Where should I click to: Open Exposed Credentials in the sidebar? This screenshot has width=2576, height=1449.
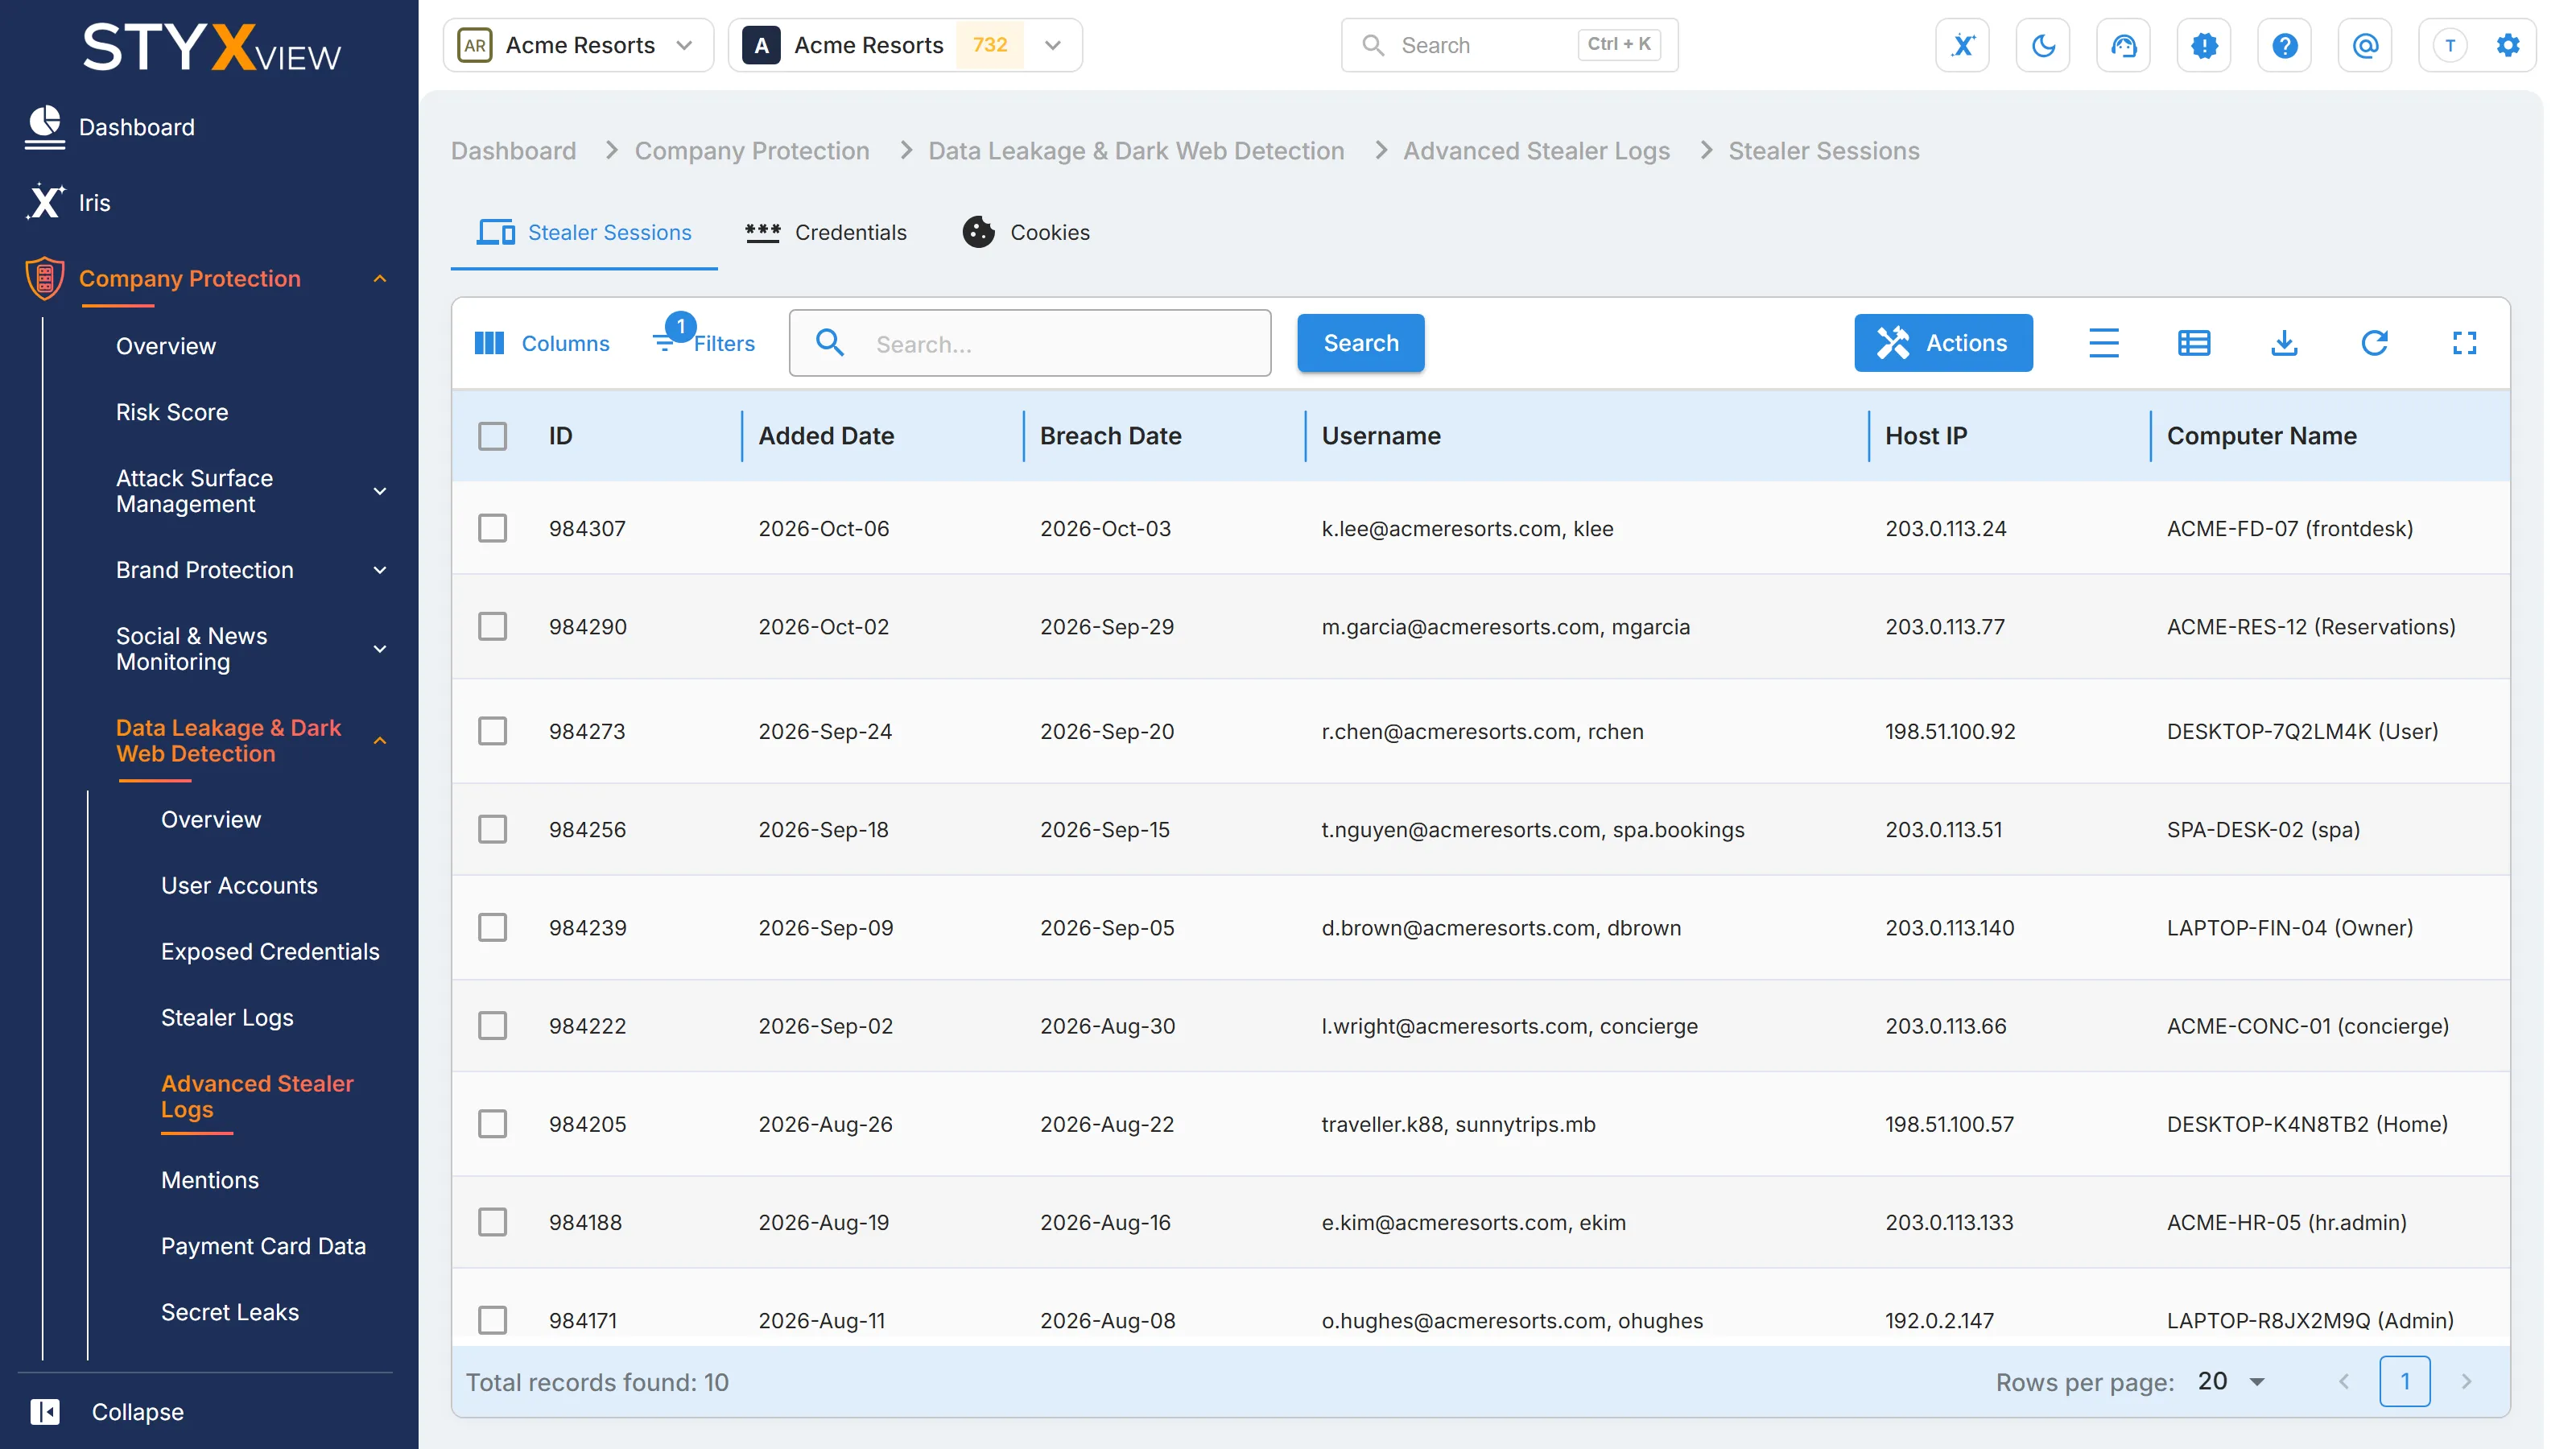[270, 951]
